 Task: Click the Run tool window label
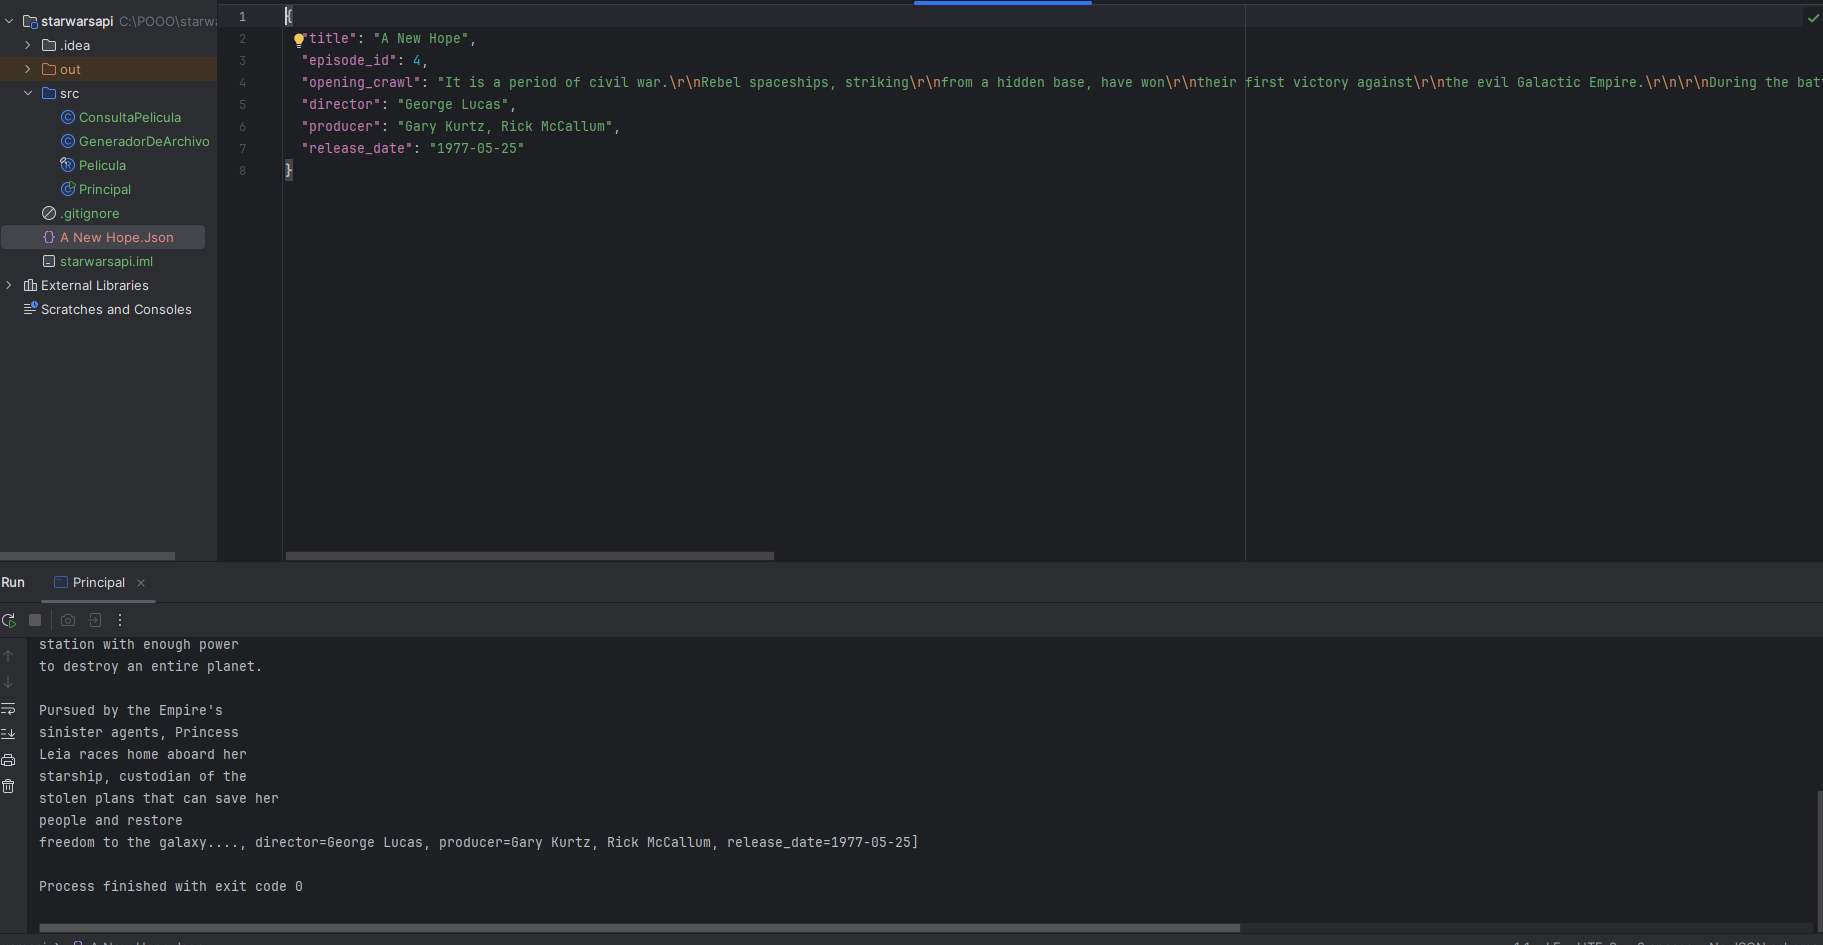pos(13,582)
